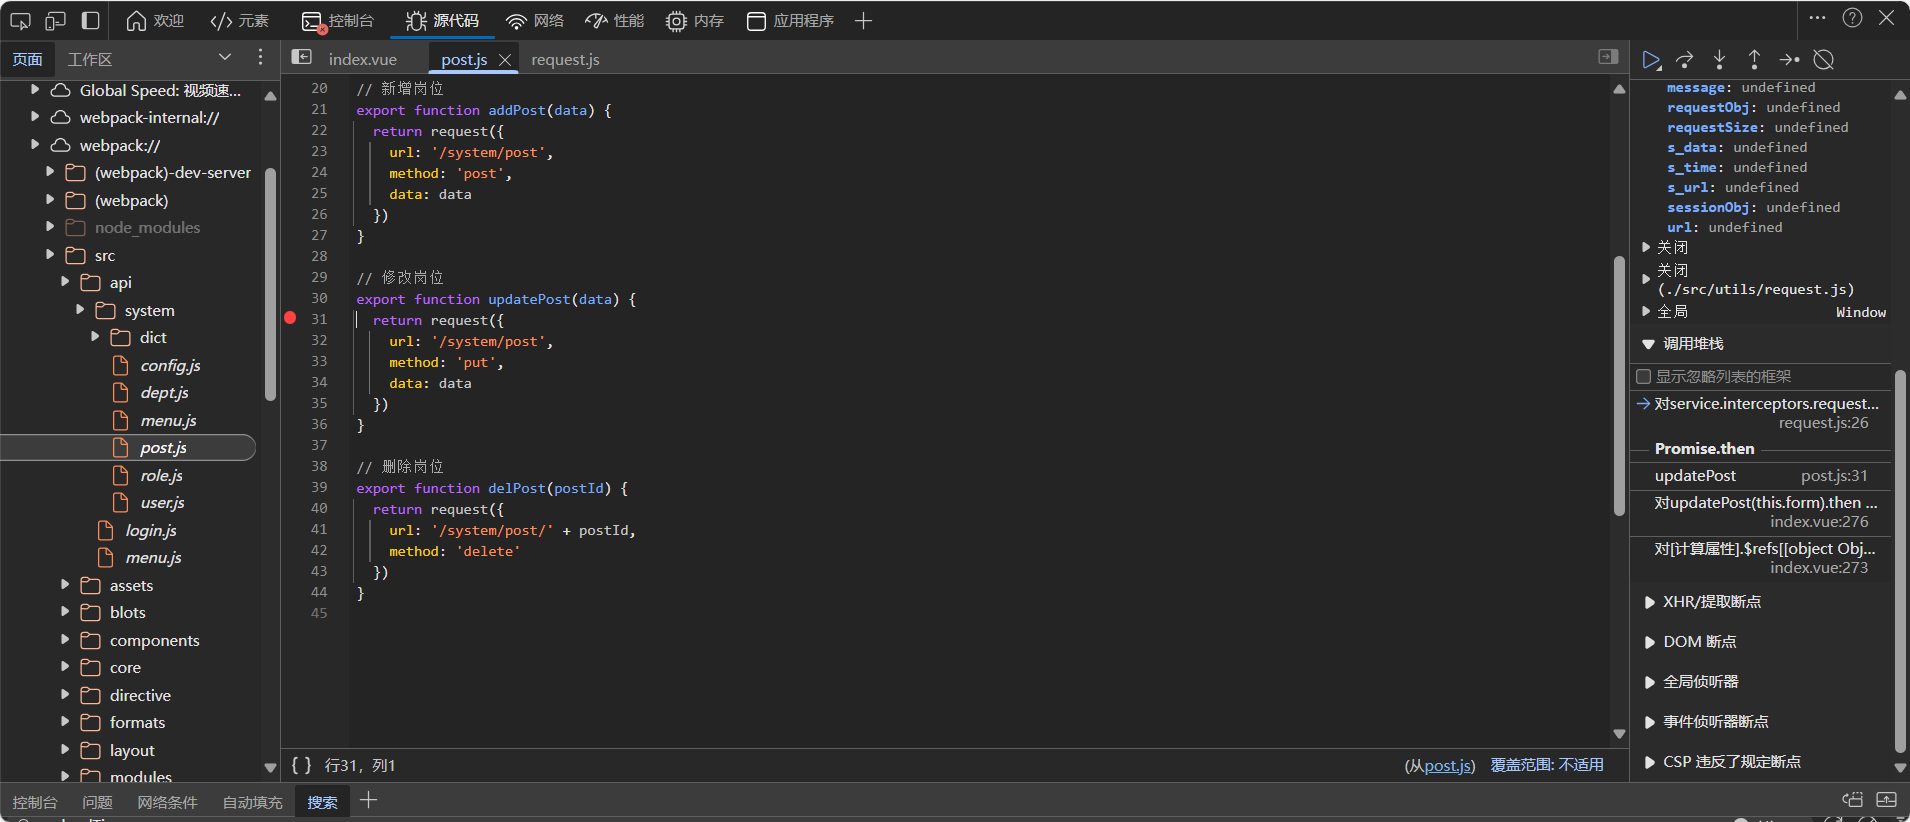Open the page/workspace tab dropdown chevron
The width and height of the screenshot is (1910, 822).
pyautogui.click(x=224, y=58)
